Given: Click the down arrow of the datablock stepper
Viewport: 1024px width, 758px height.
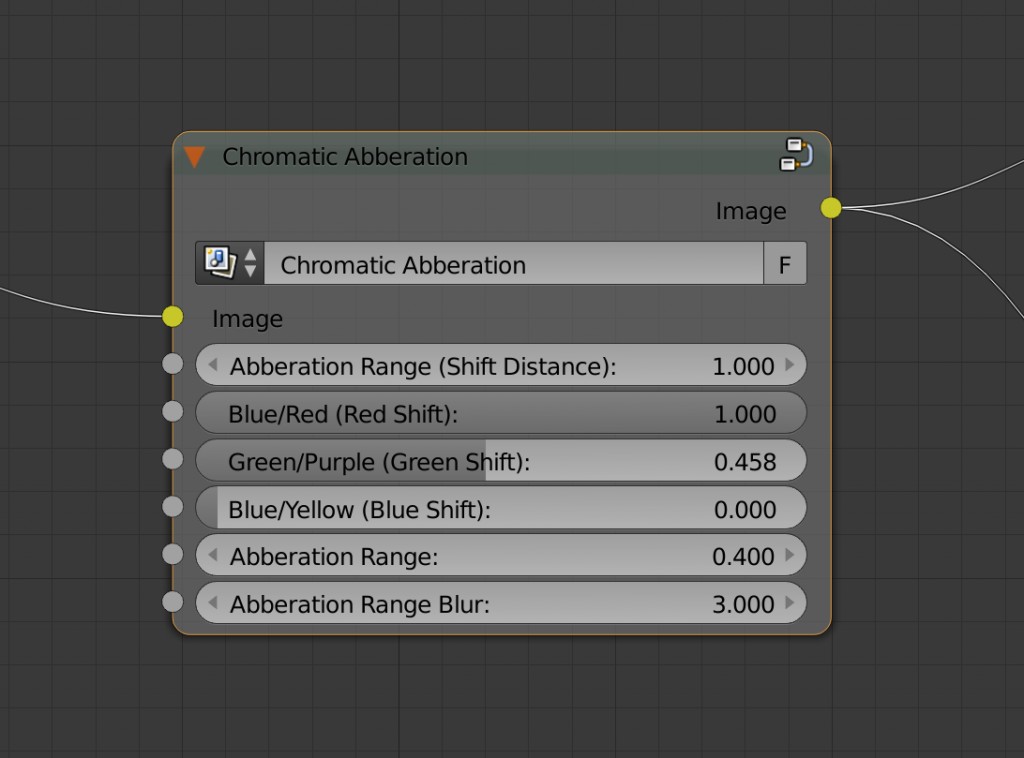Looking at the screenshot, I should point(251,271).
